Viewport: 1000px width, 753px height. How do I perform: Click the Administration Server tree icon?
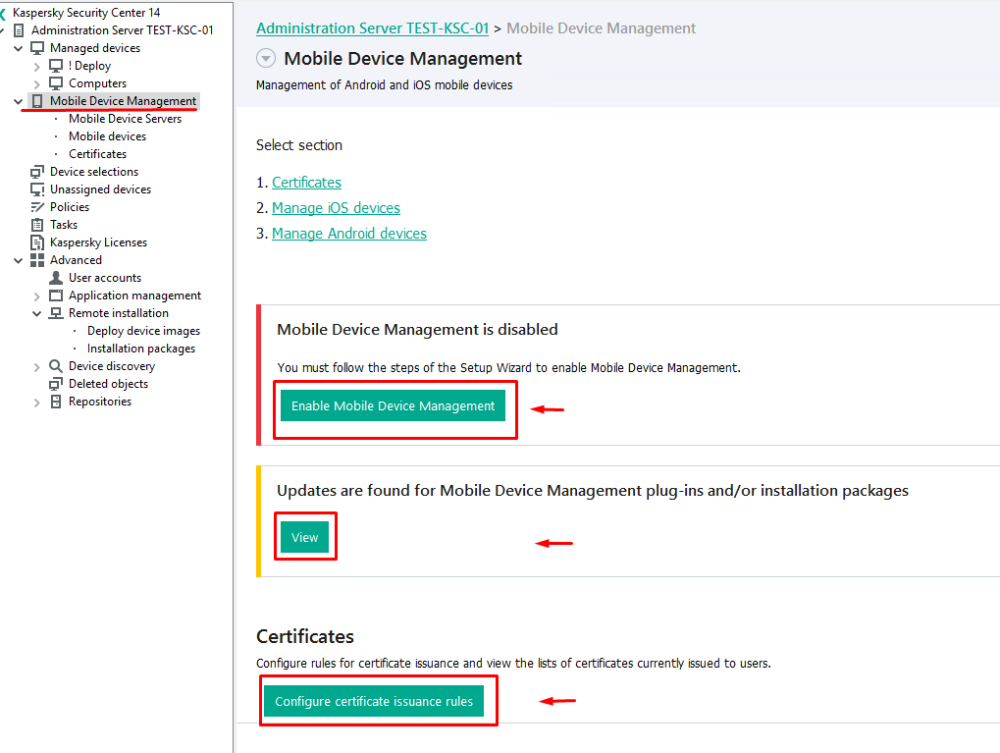19,31
